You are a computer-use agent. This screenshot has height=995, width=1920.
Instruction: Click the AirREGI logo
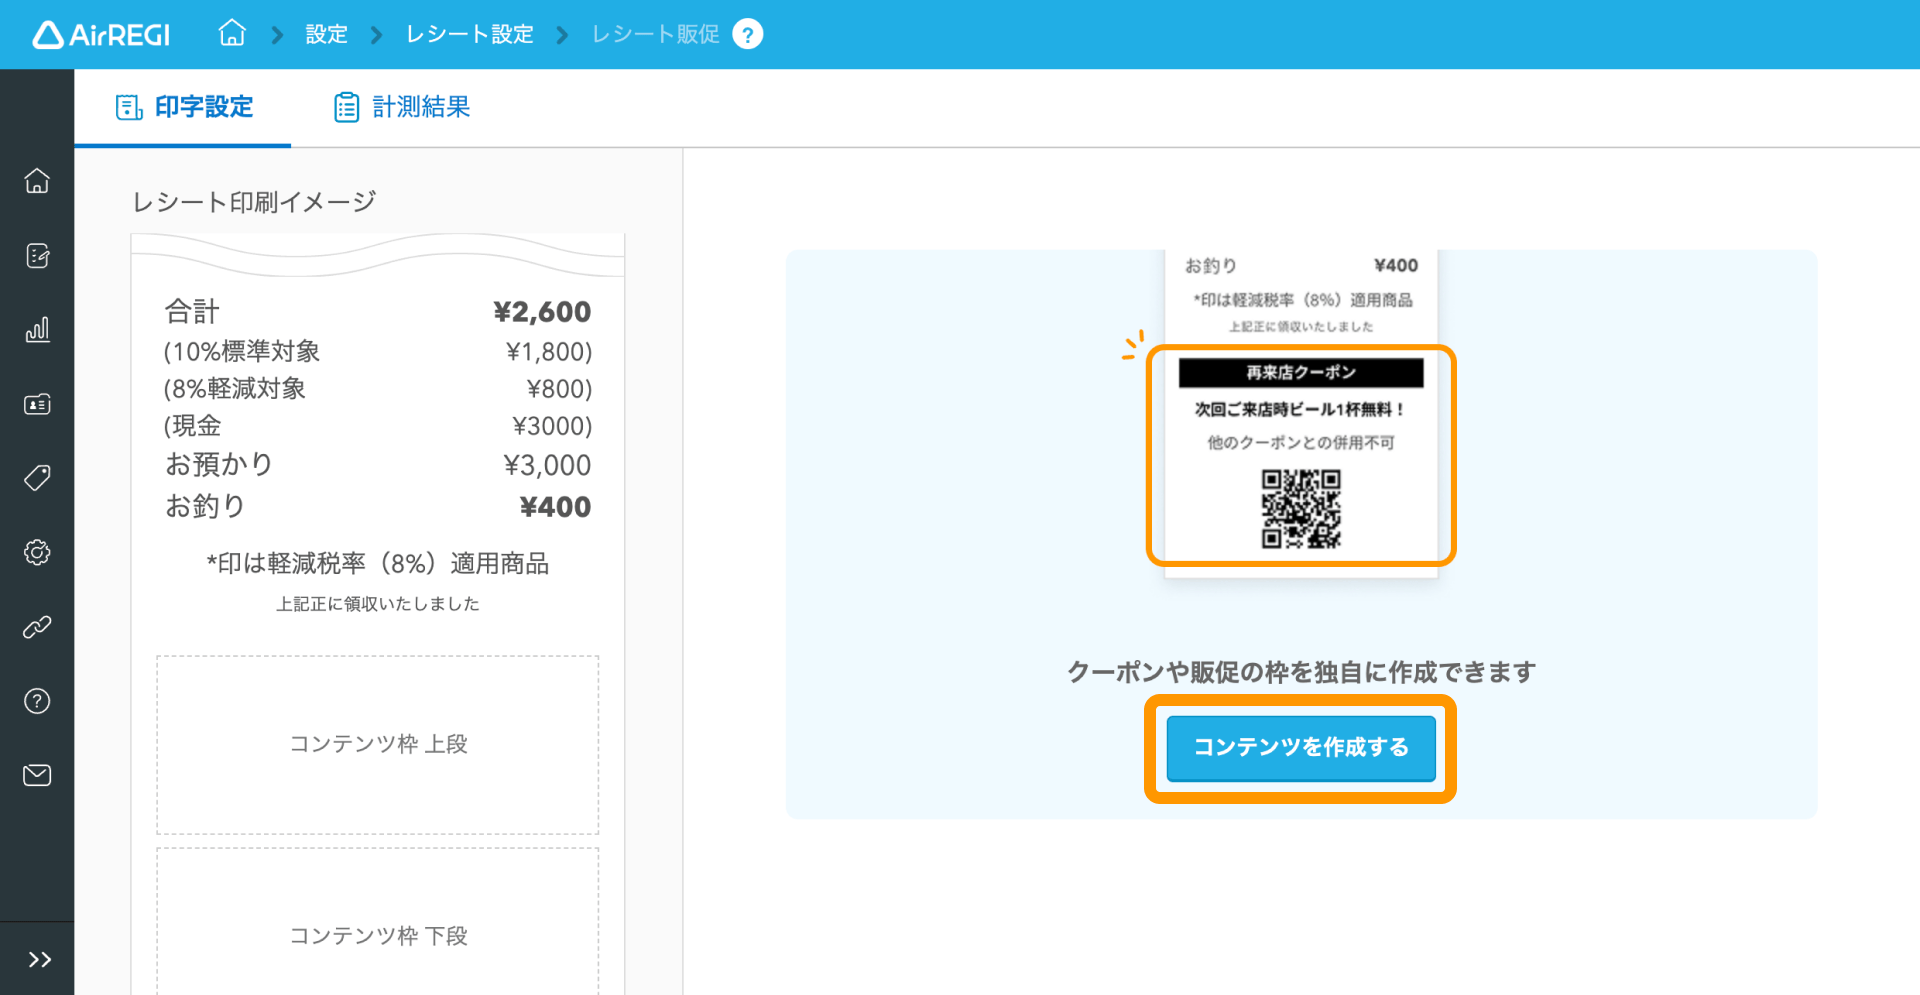(x=101, y=35)
